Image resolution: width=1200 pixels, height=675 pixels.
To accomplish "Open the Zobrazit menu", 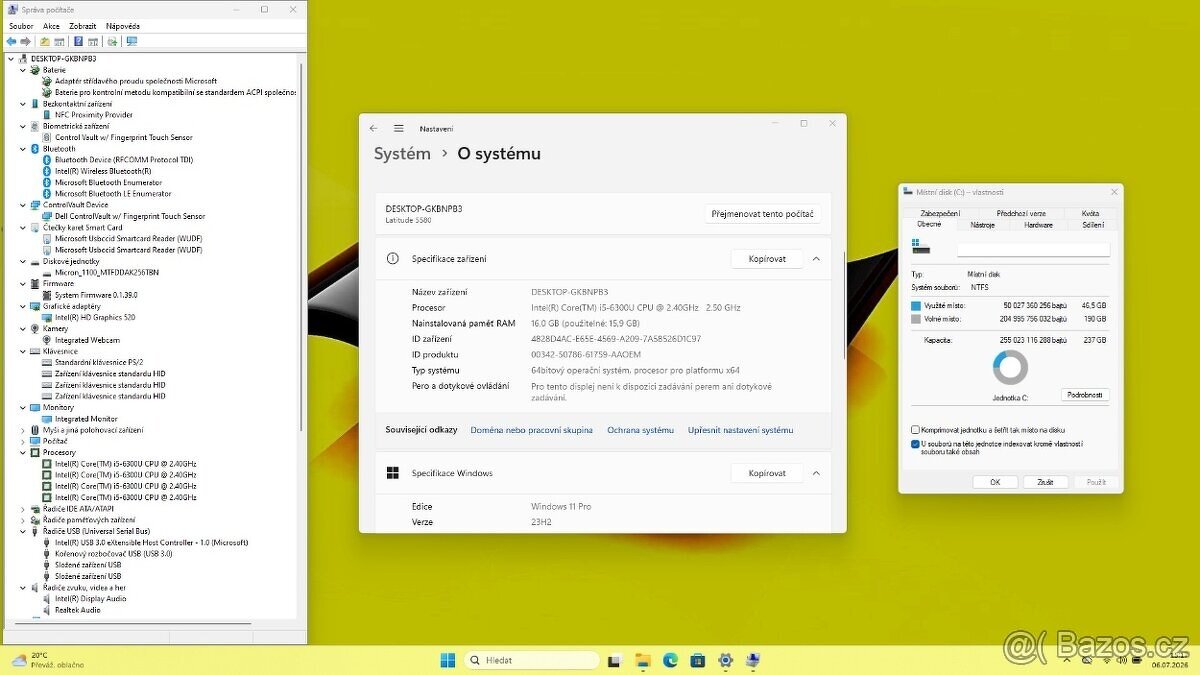I will tap(83, 26).
